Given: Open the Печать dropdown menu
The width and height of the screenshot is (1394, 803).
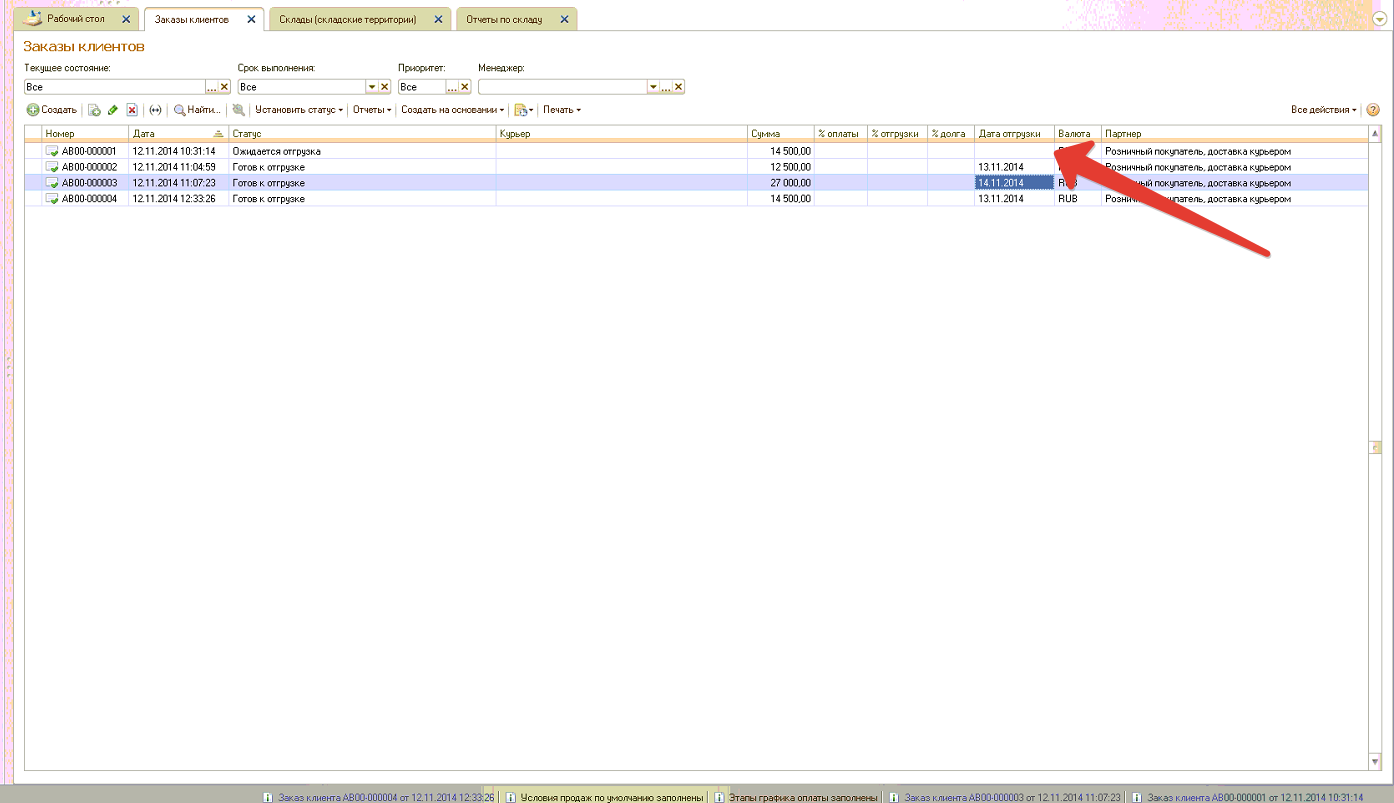Looking at the screenshot, I should pos(561,110).
